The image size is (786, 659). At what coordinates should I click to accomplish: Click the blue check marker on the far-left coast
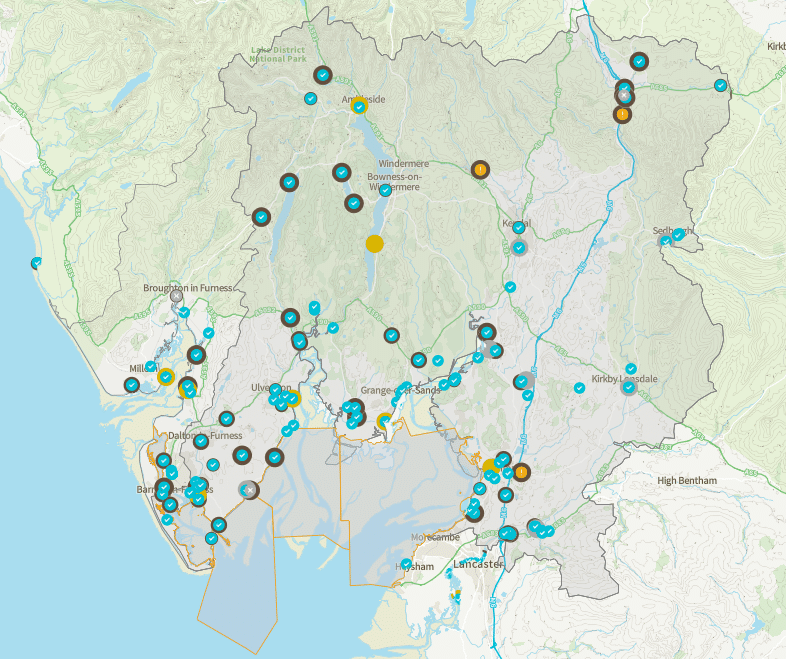tap(36, 263)
